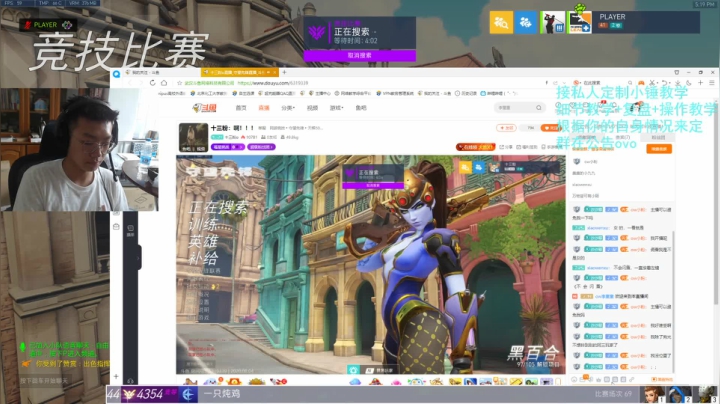The width and height of the screenshot is (720, 404).
Task: Click the second purple tag under the streamer name
Action: (261, 147)
